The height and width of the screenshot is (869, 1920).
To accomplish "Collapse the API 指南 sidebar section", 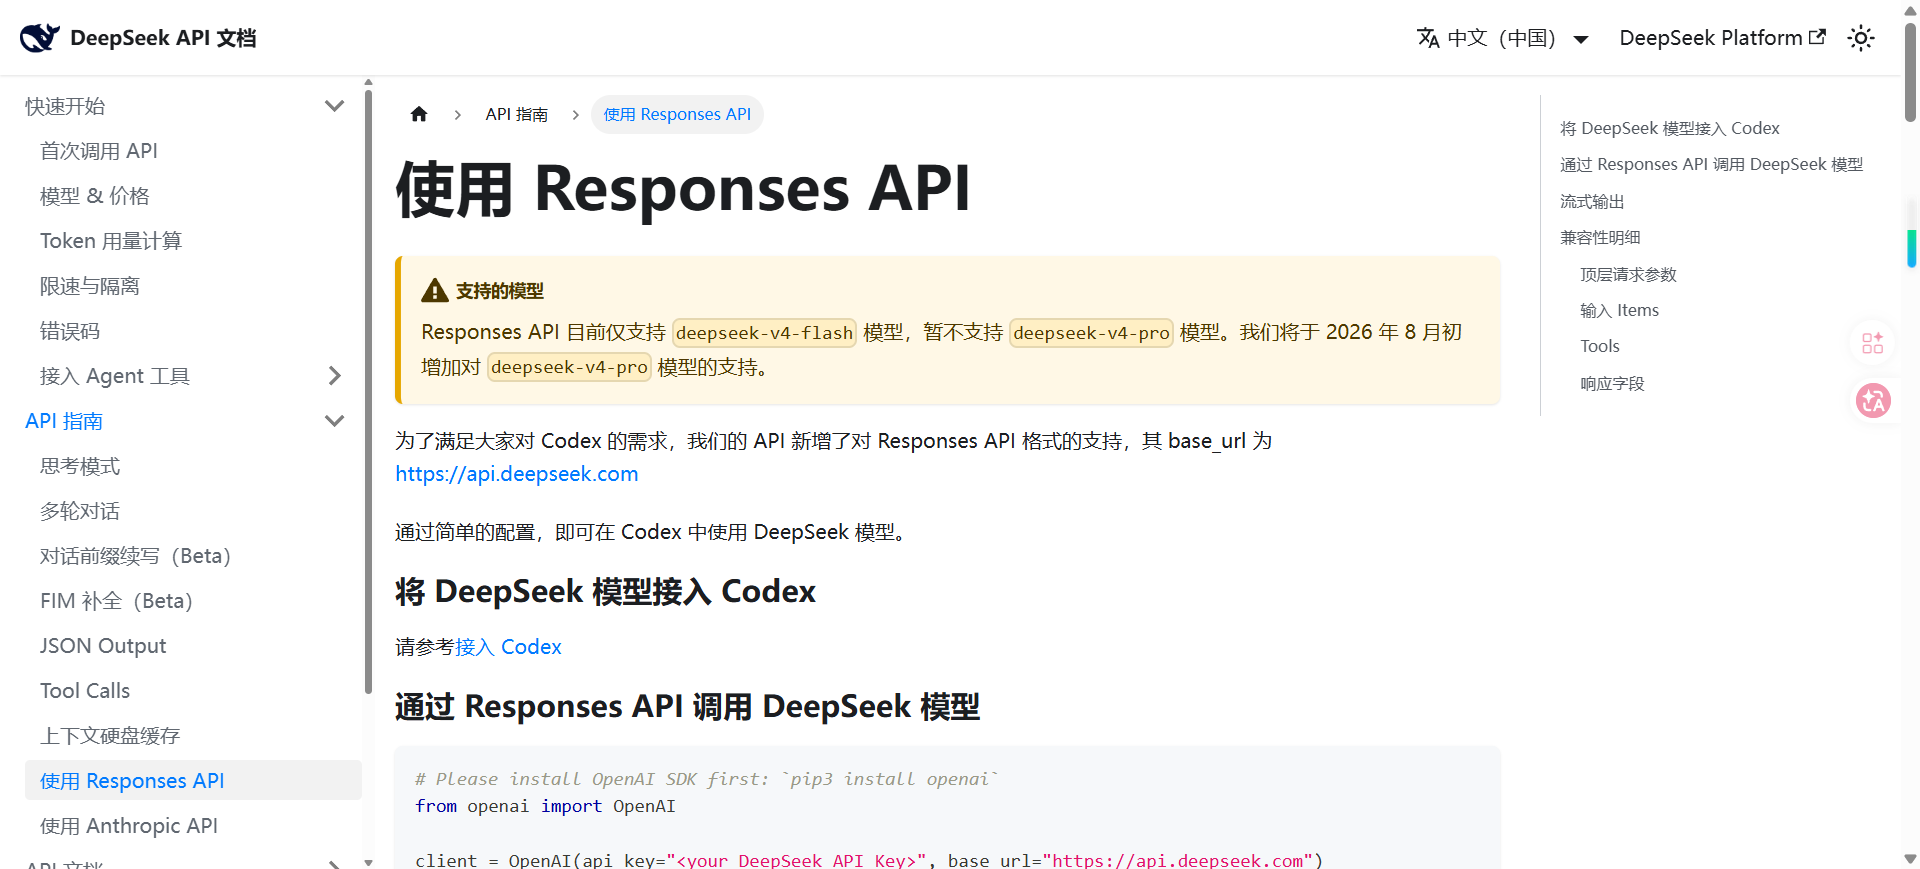I will (334, 421).
